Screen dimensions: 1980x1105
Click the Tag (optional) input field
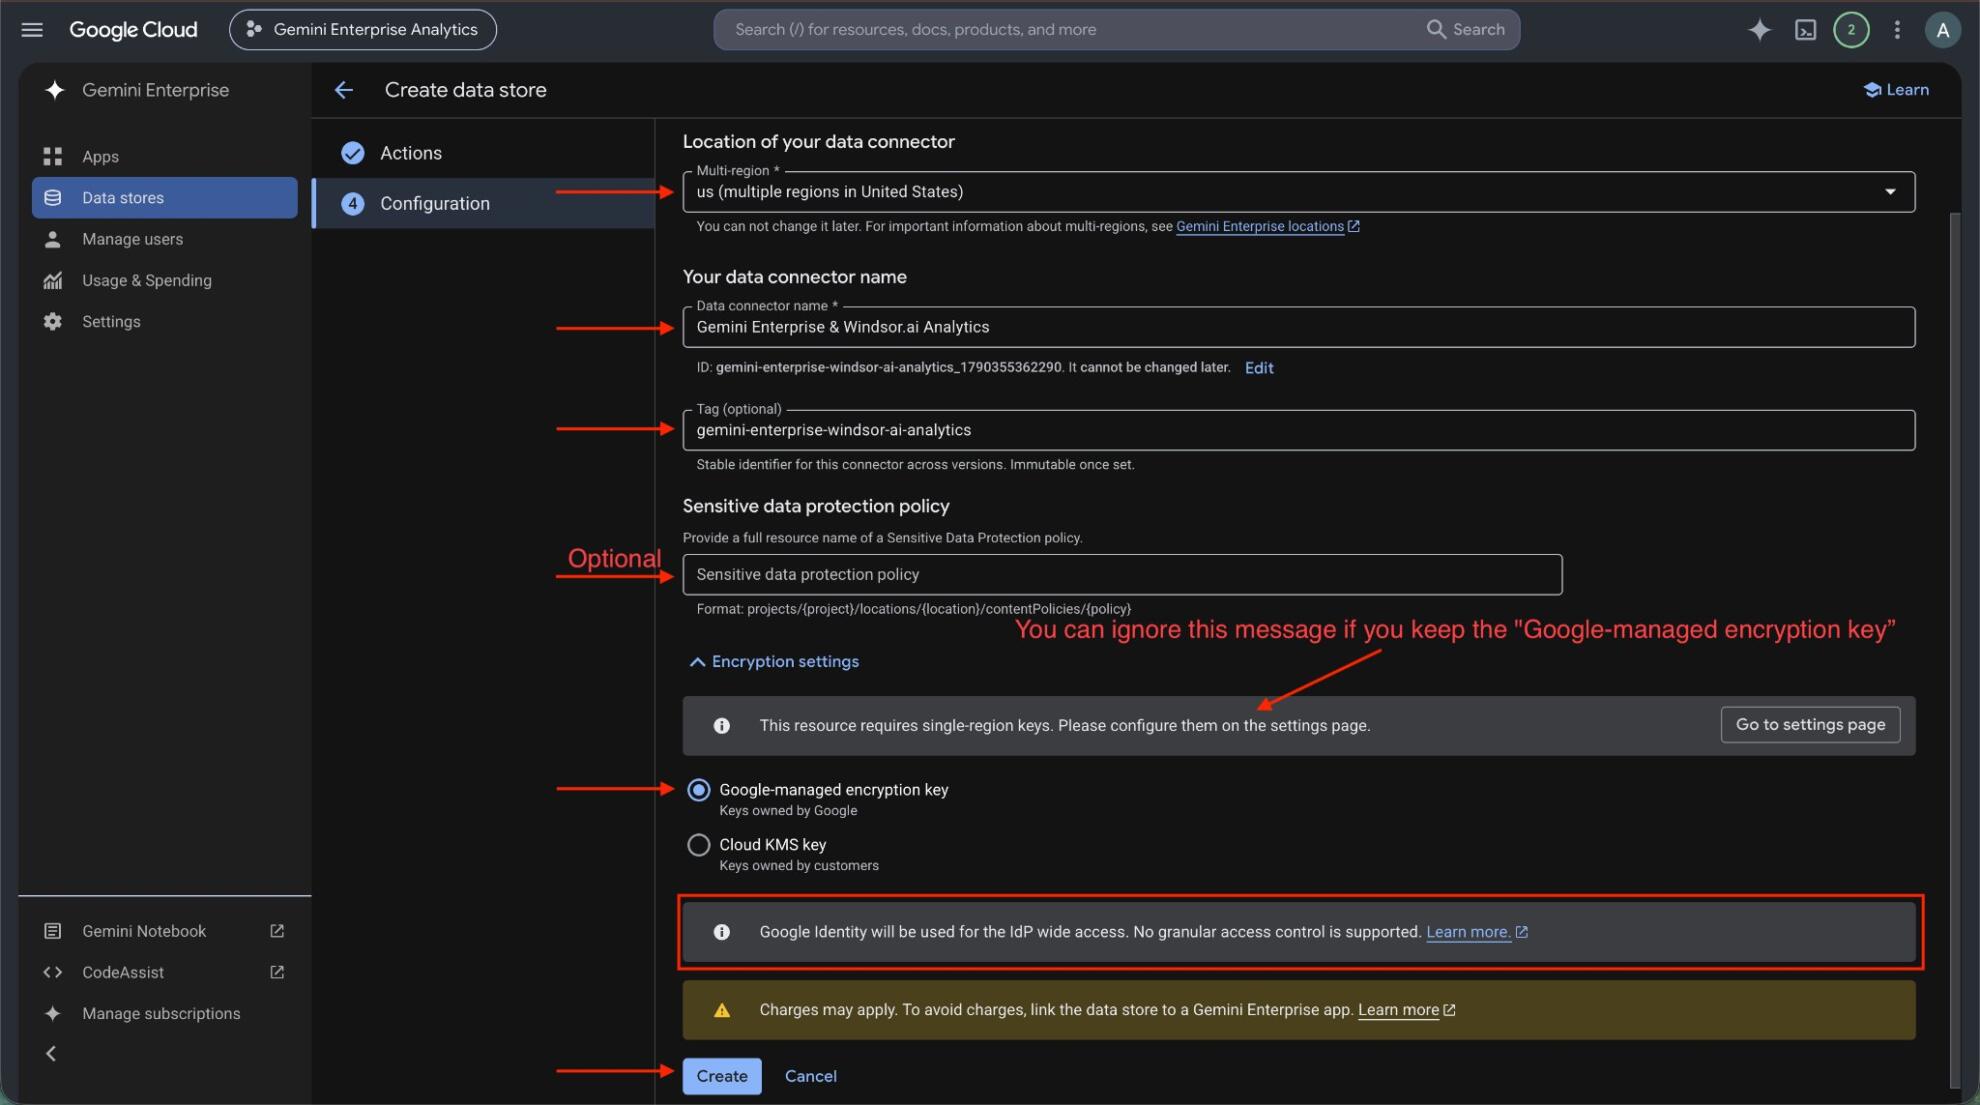pyautogui.click(x=1298, y=430)
